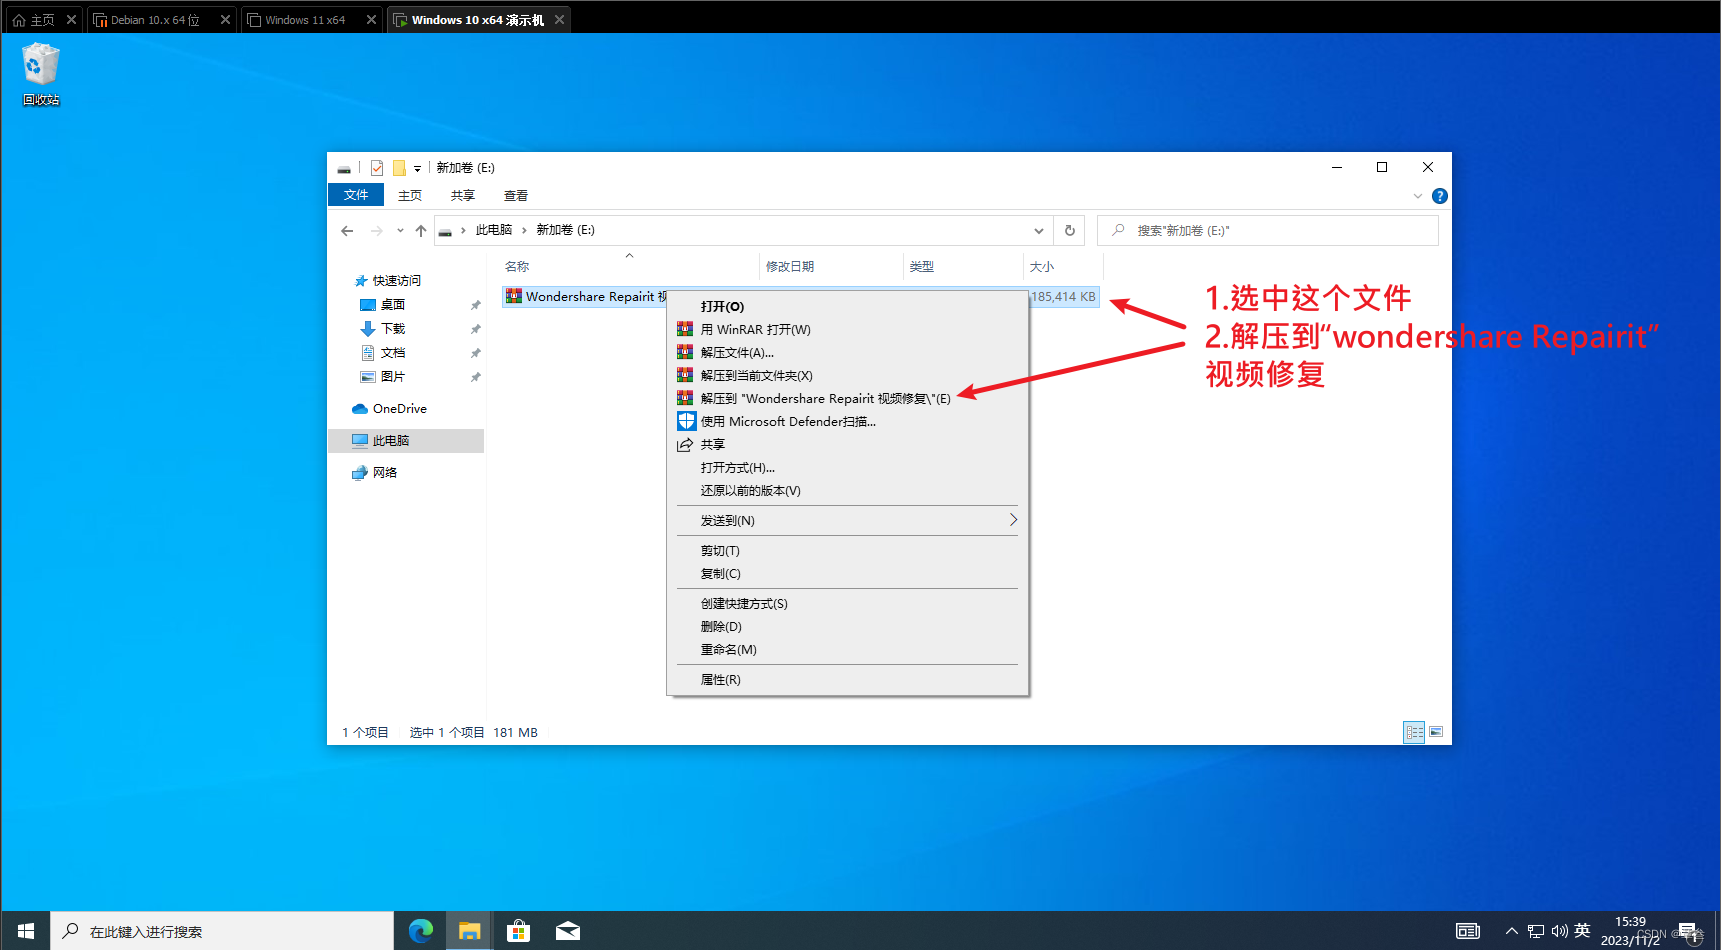This screenshot has height=950, width=1721.
Task: Click the Microsoft Defender shield icon
Action: 686,421
